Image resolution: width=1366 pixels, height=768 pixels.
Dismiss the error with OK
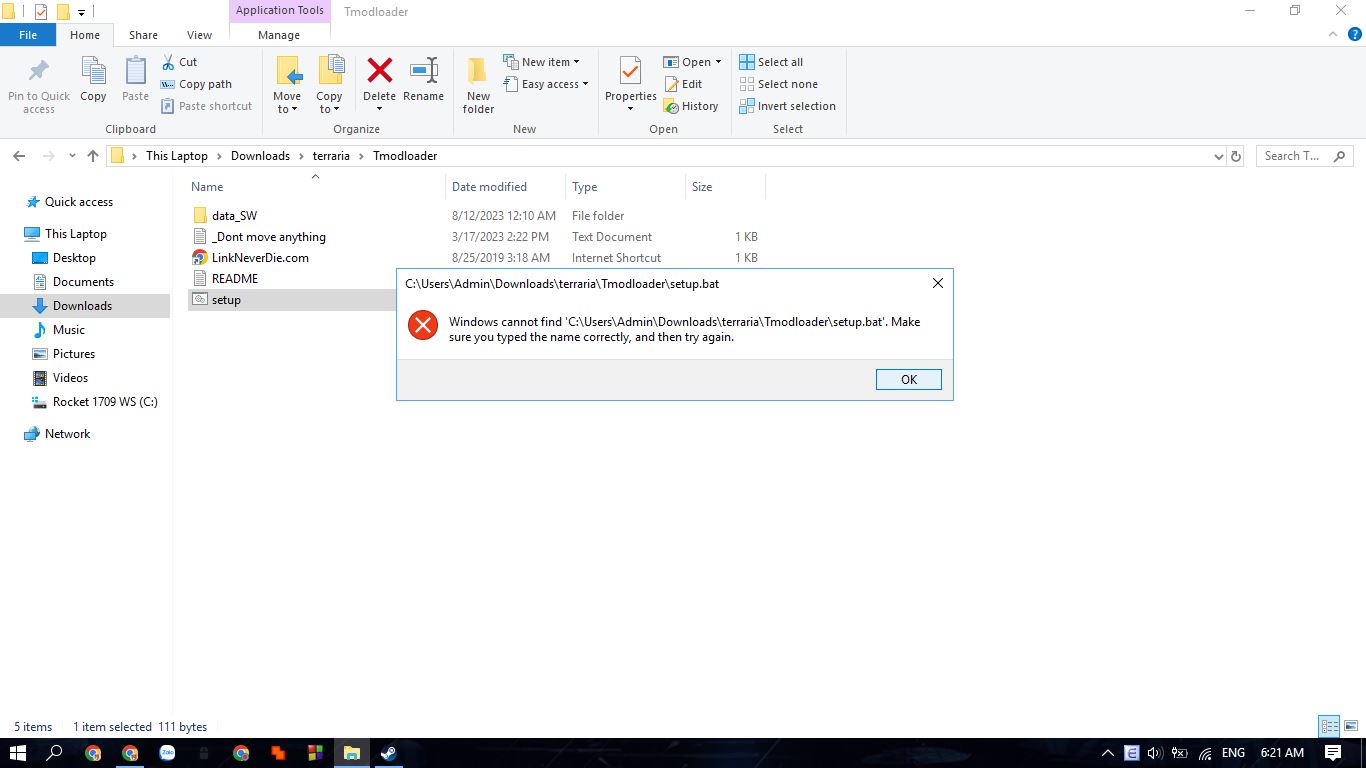(907, 379)
